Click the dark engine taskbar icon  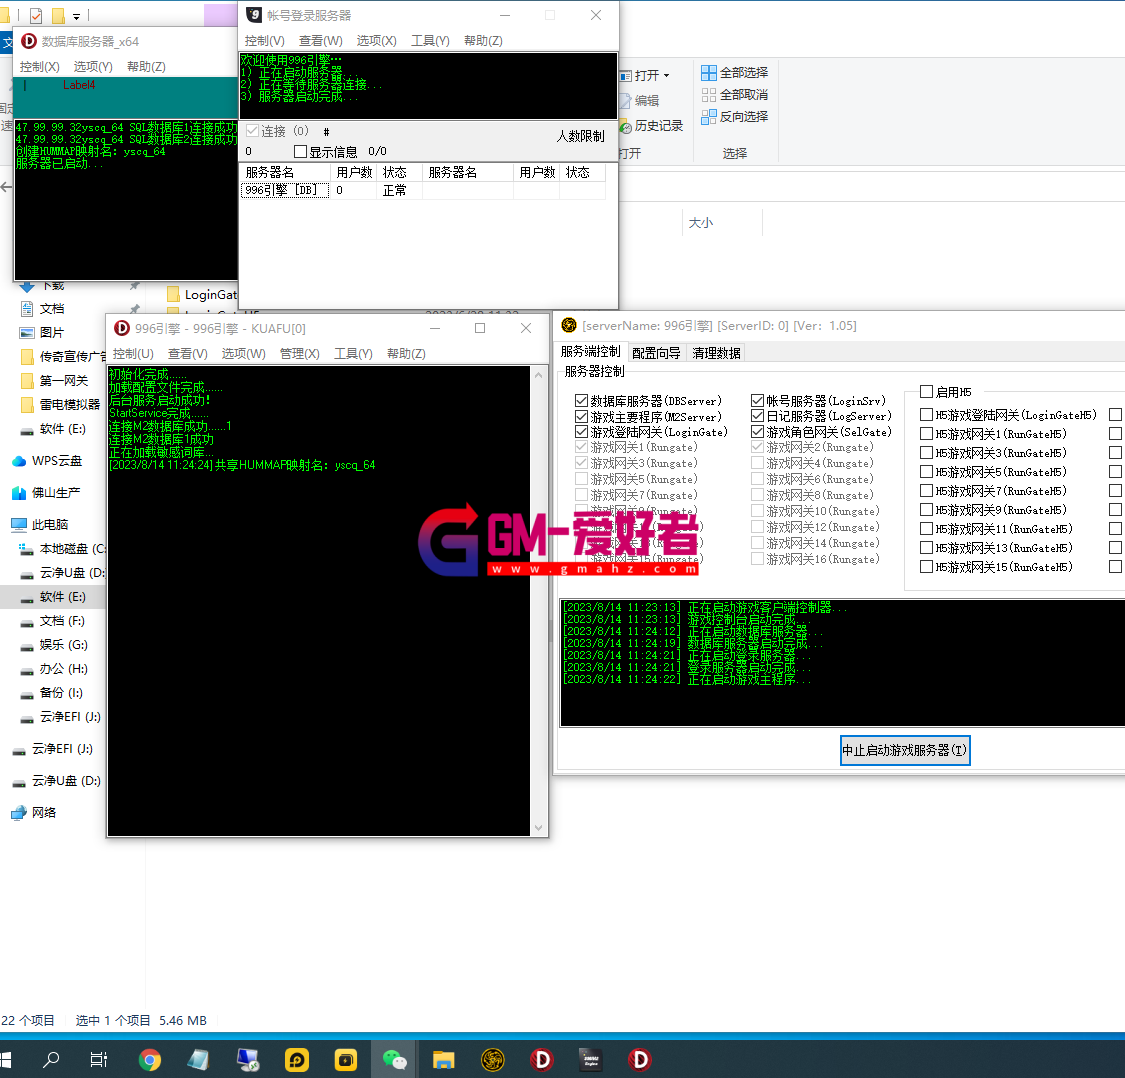pos(590,1059)
